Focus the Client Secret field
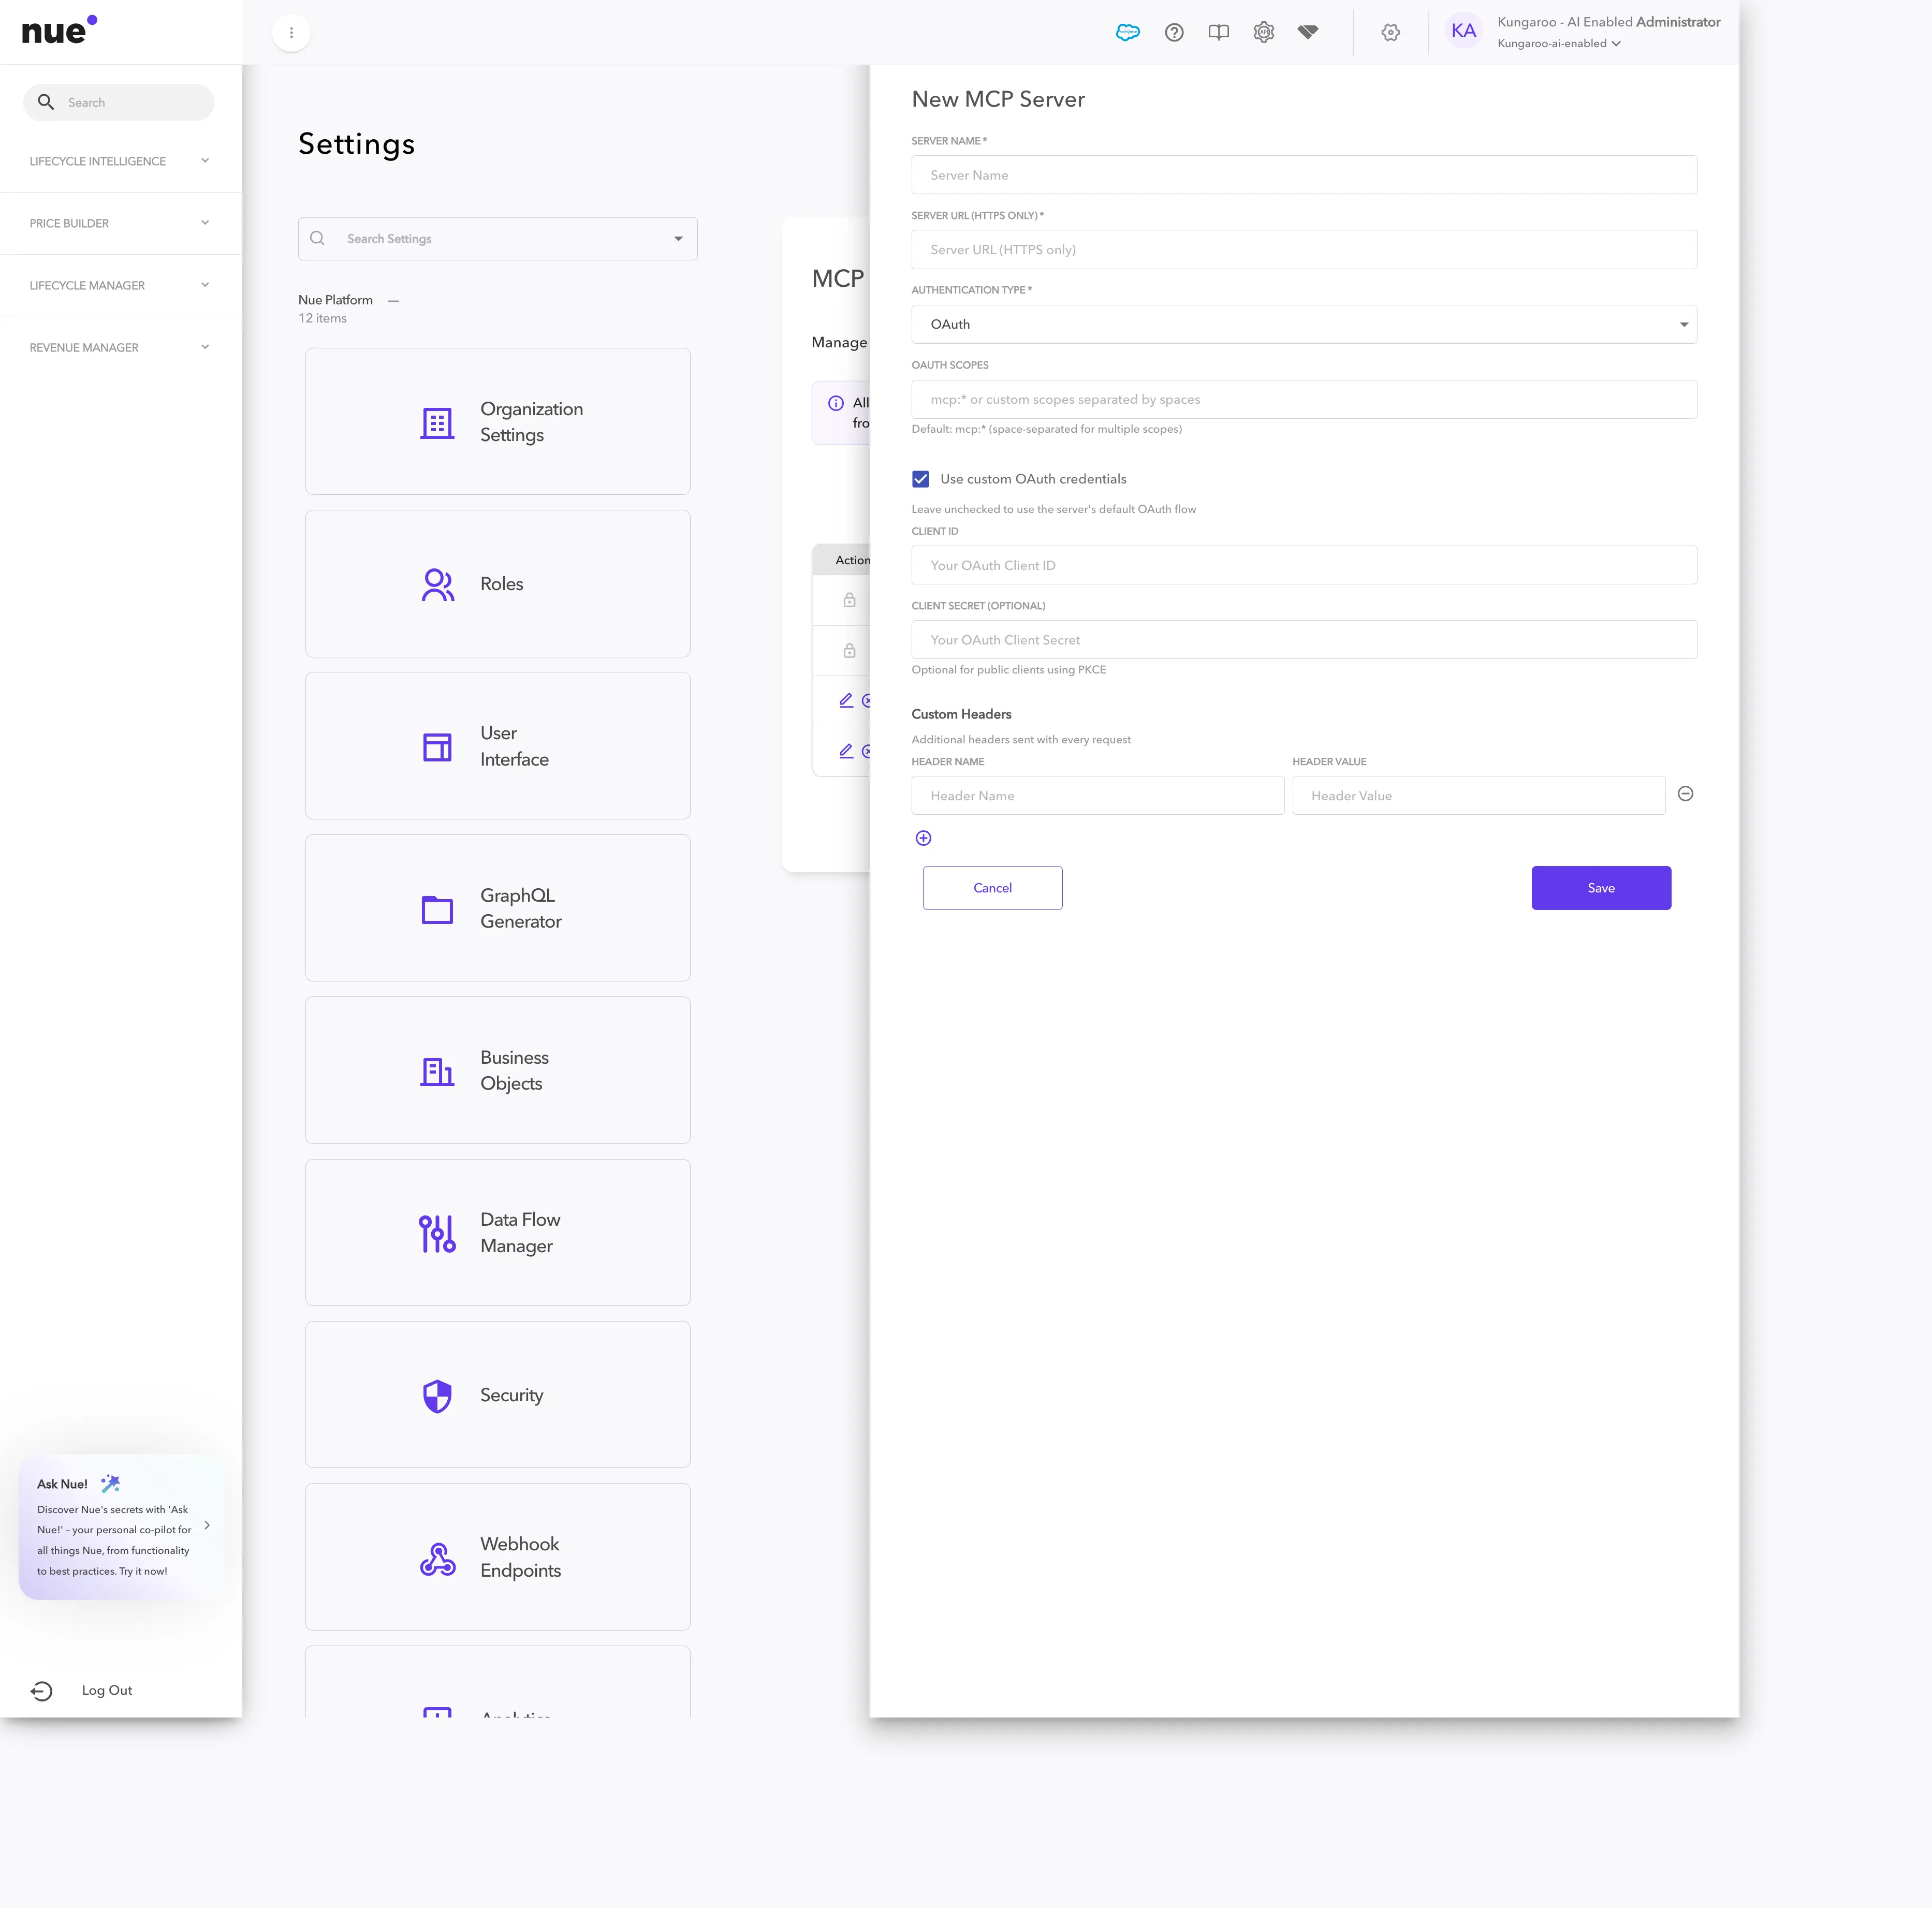 click(x=1304, y=640)
